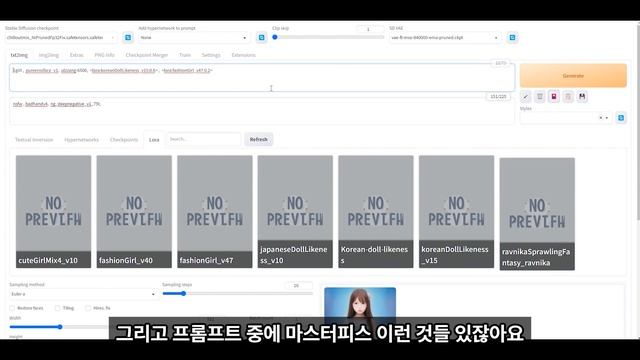Click the Generate button

pos(573,76)
